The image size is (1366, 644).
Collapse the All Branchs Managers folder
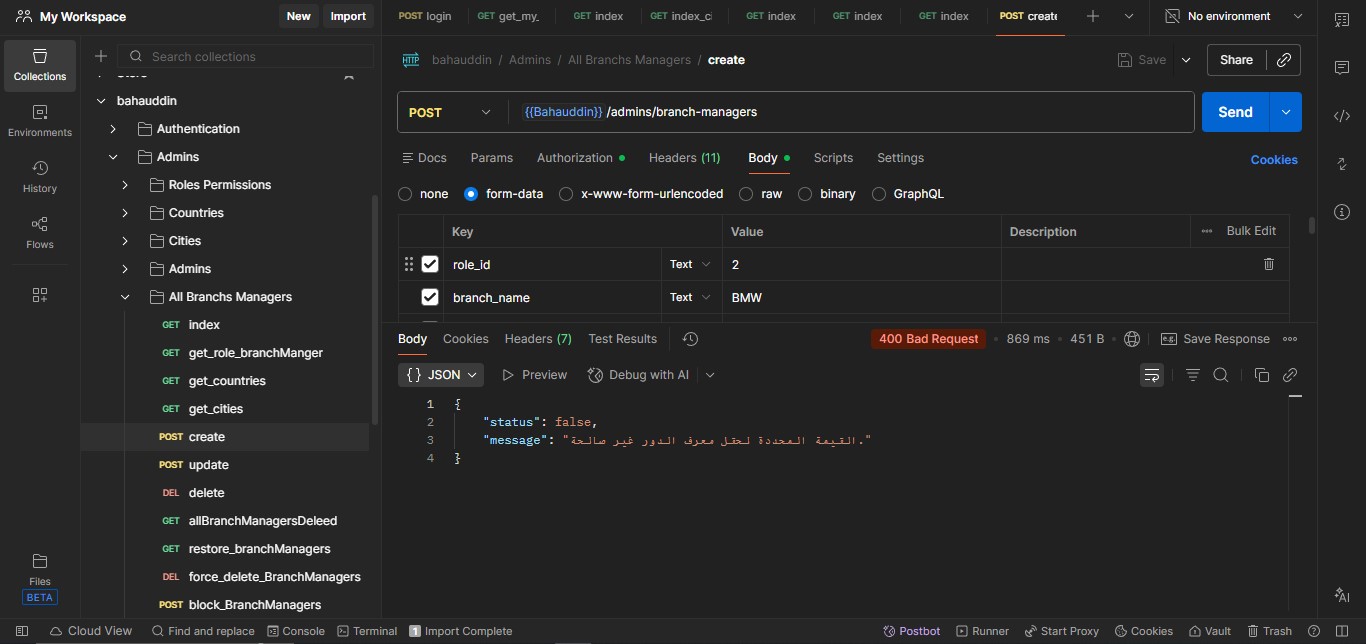(125, 297)
